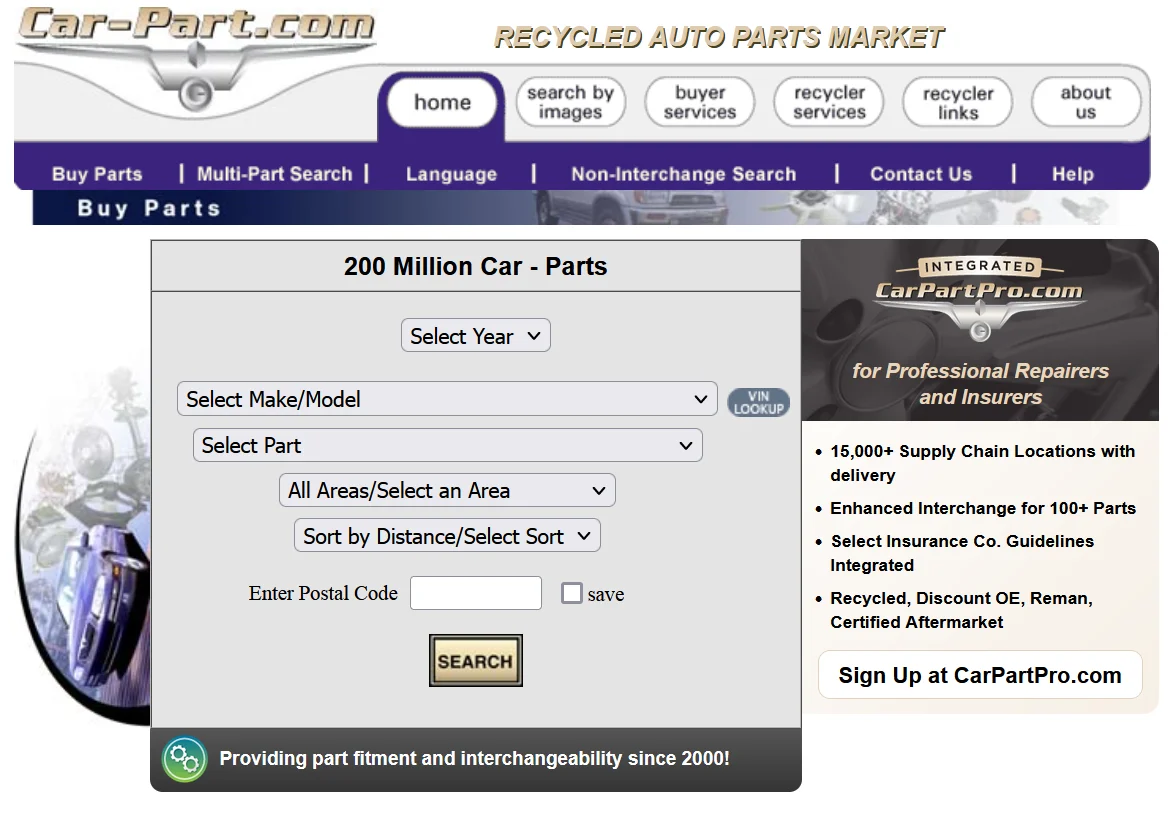Go to the buyer services tab
This screenshot has width=1170, height=814.
click(700, 102)
